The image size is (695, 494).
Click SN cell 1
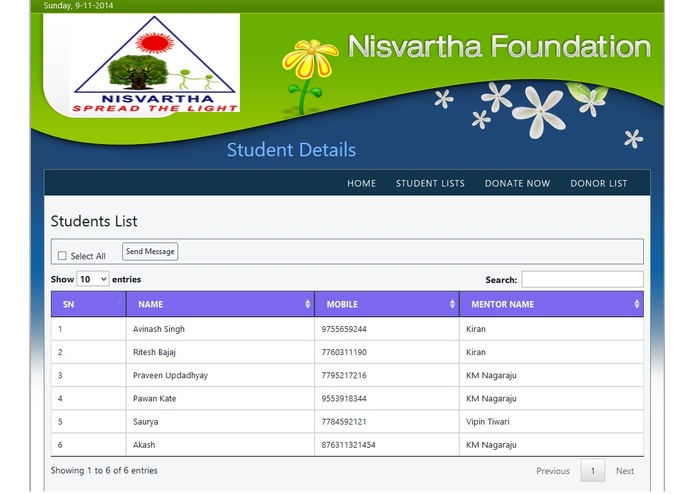point(89,329)
